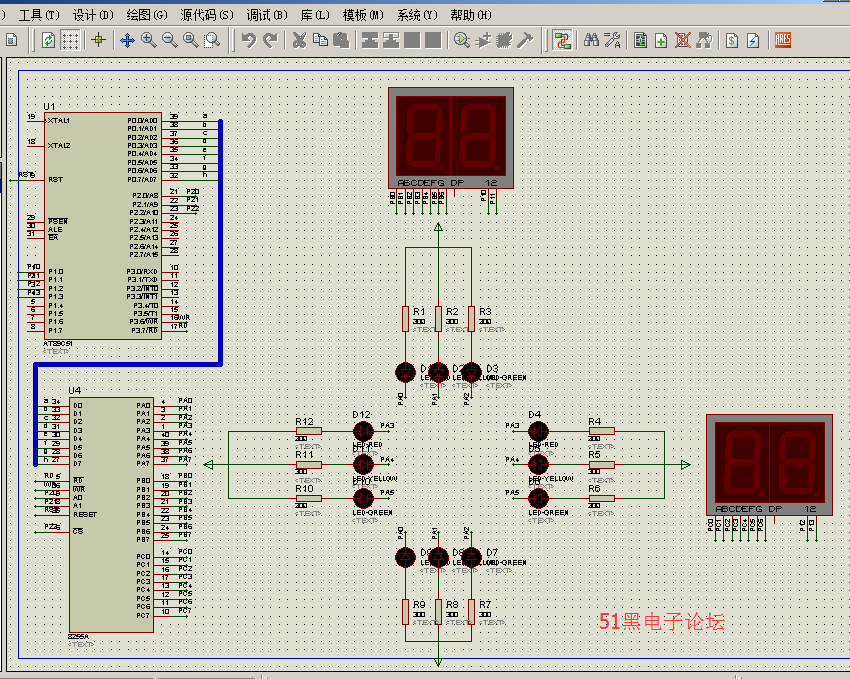
Task: Click the exit to parent sheet icon
Action: pyautogui.click(x=704, y=40)
